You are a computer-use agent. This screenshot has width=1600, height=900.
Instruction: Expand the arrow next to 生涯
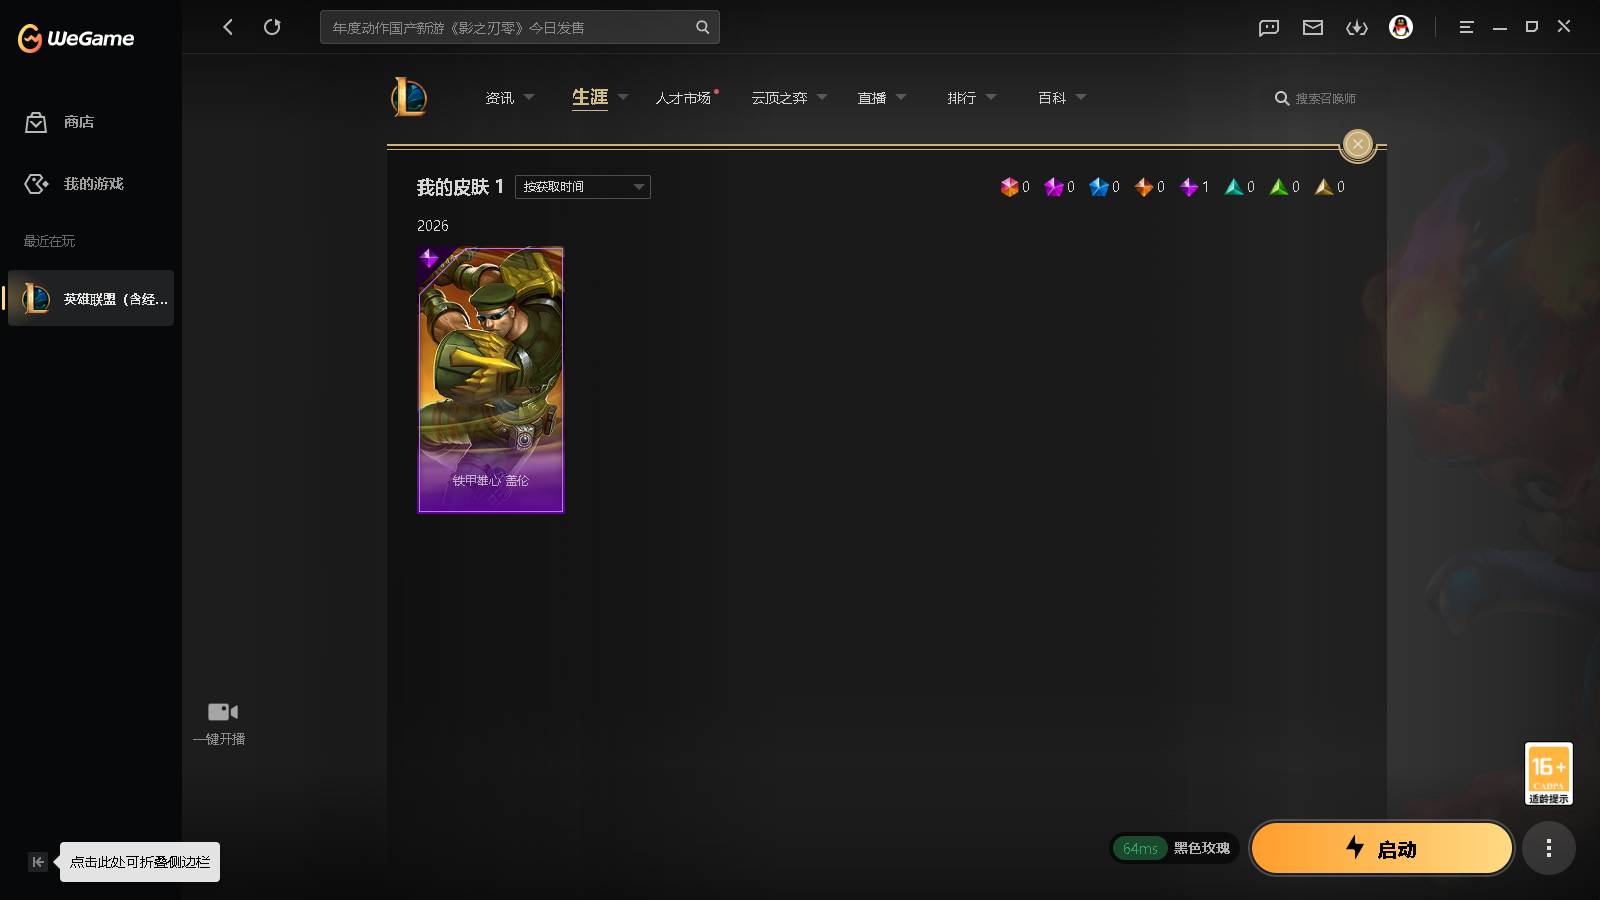(x=623, y=97)
